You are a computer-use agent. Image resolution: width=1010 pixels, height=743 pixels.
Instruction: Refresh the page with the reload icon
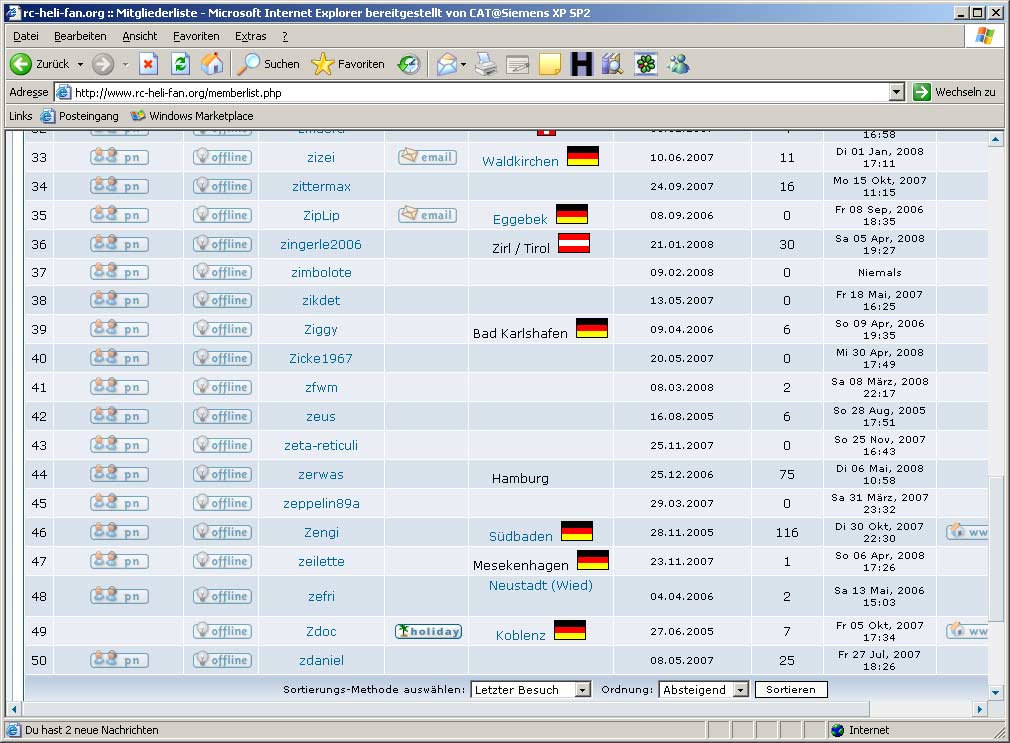181,64
